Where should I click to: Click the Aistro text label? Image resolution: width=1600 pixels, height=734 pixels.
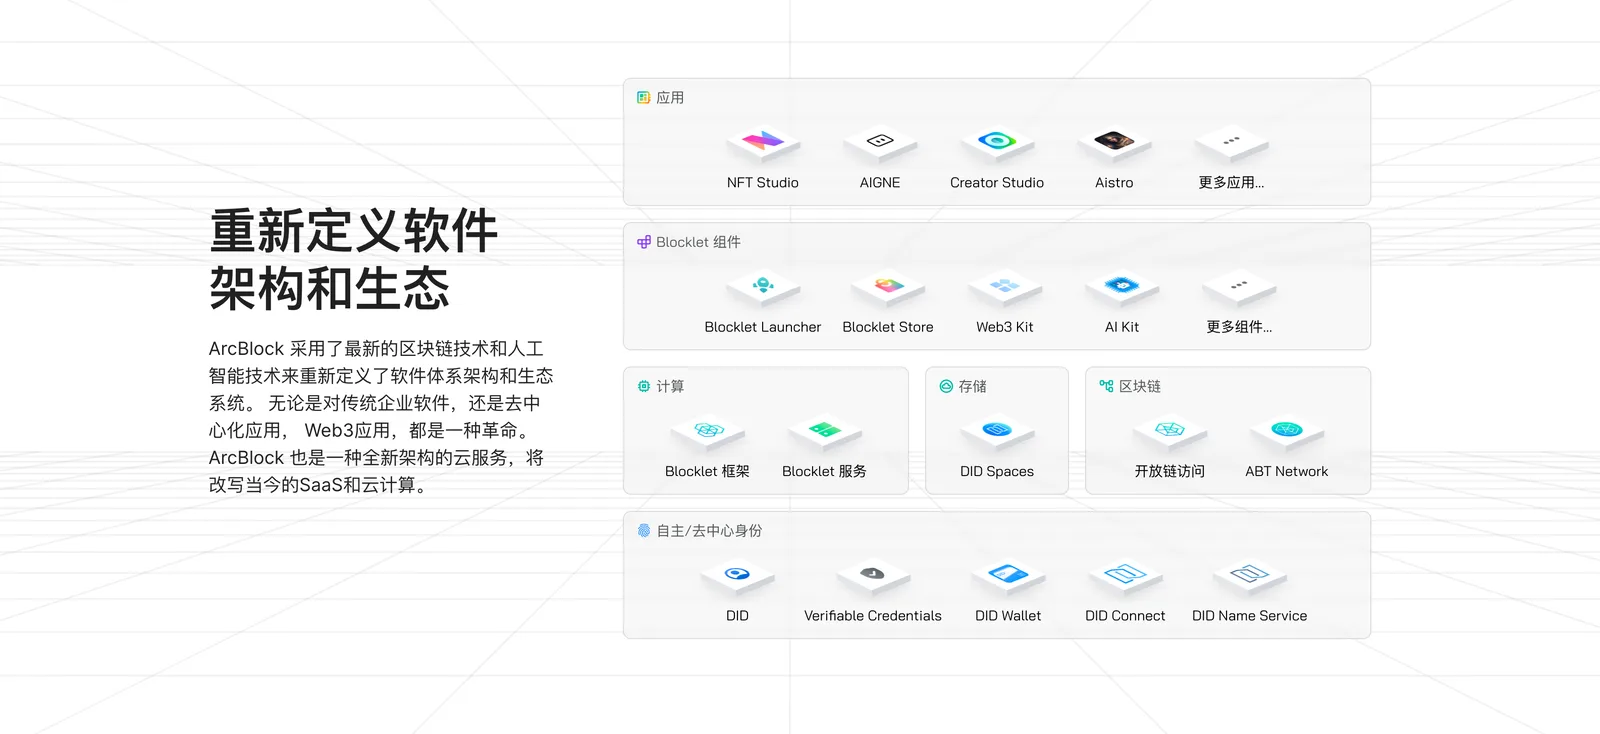(x=1114, y=183)
